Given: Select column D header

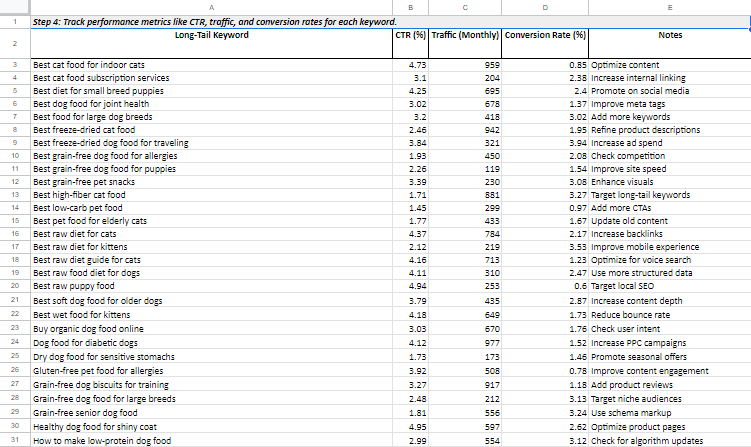Looking at the screenshot, I should (545, 7).
